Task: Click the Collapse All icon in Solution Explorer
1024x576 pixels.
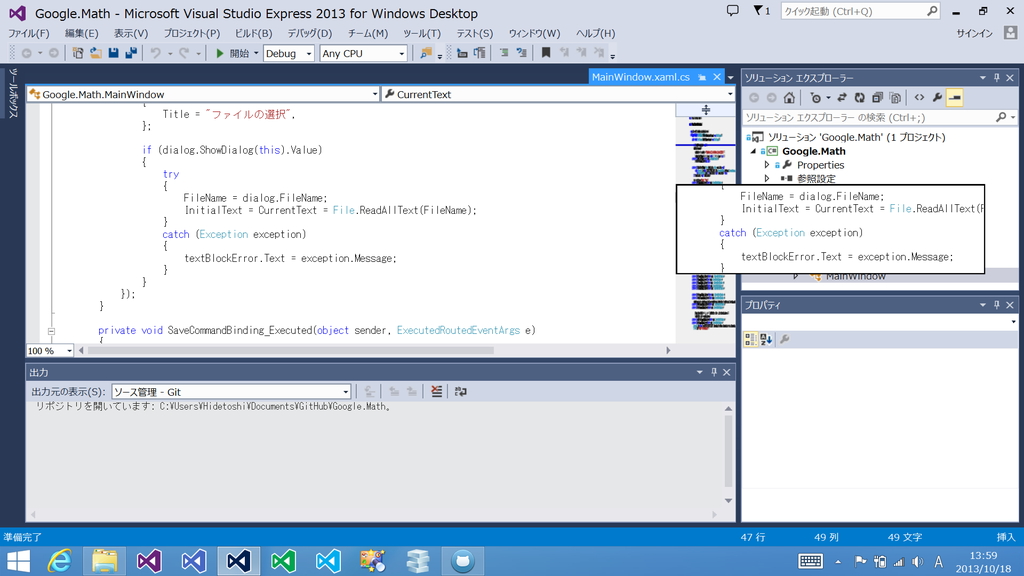Action: 877,98
